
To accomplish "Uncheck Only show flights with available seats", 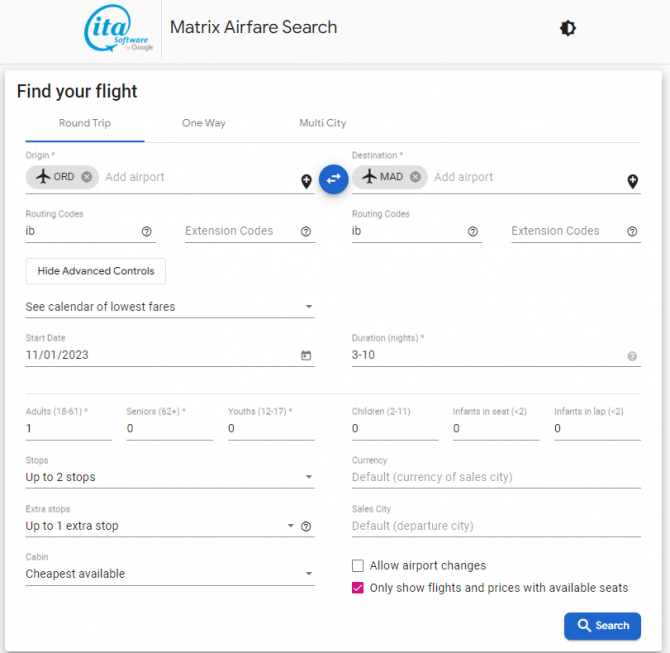I will tap(358, 588).
